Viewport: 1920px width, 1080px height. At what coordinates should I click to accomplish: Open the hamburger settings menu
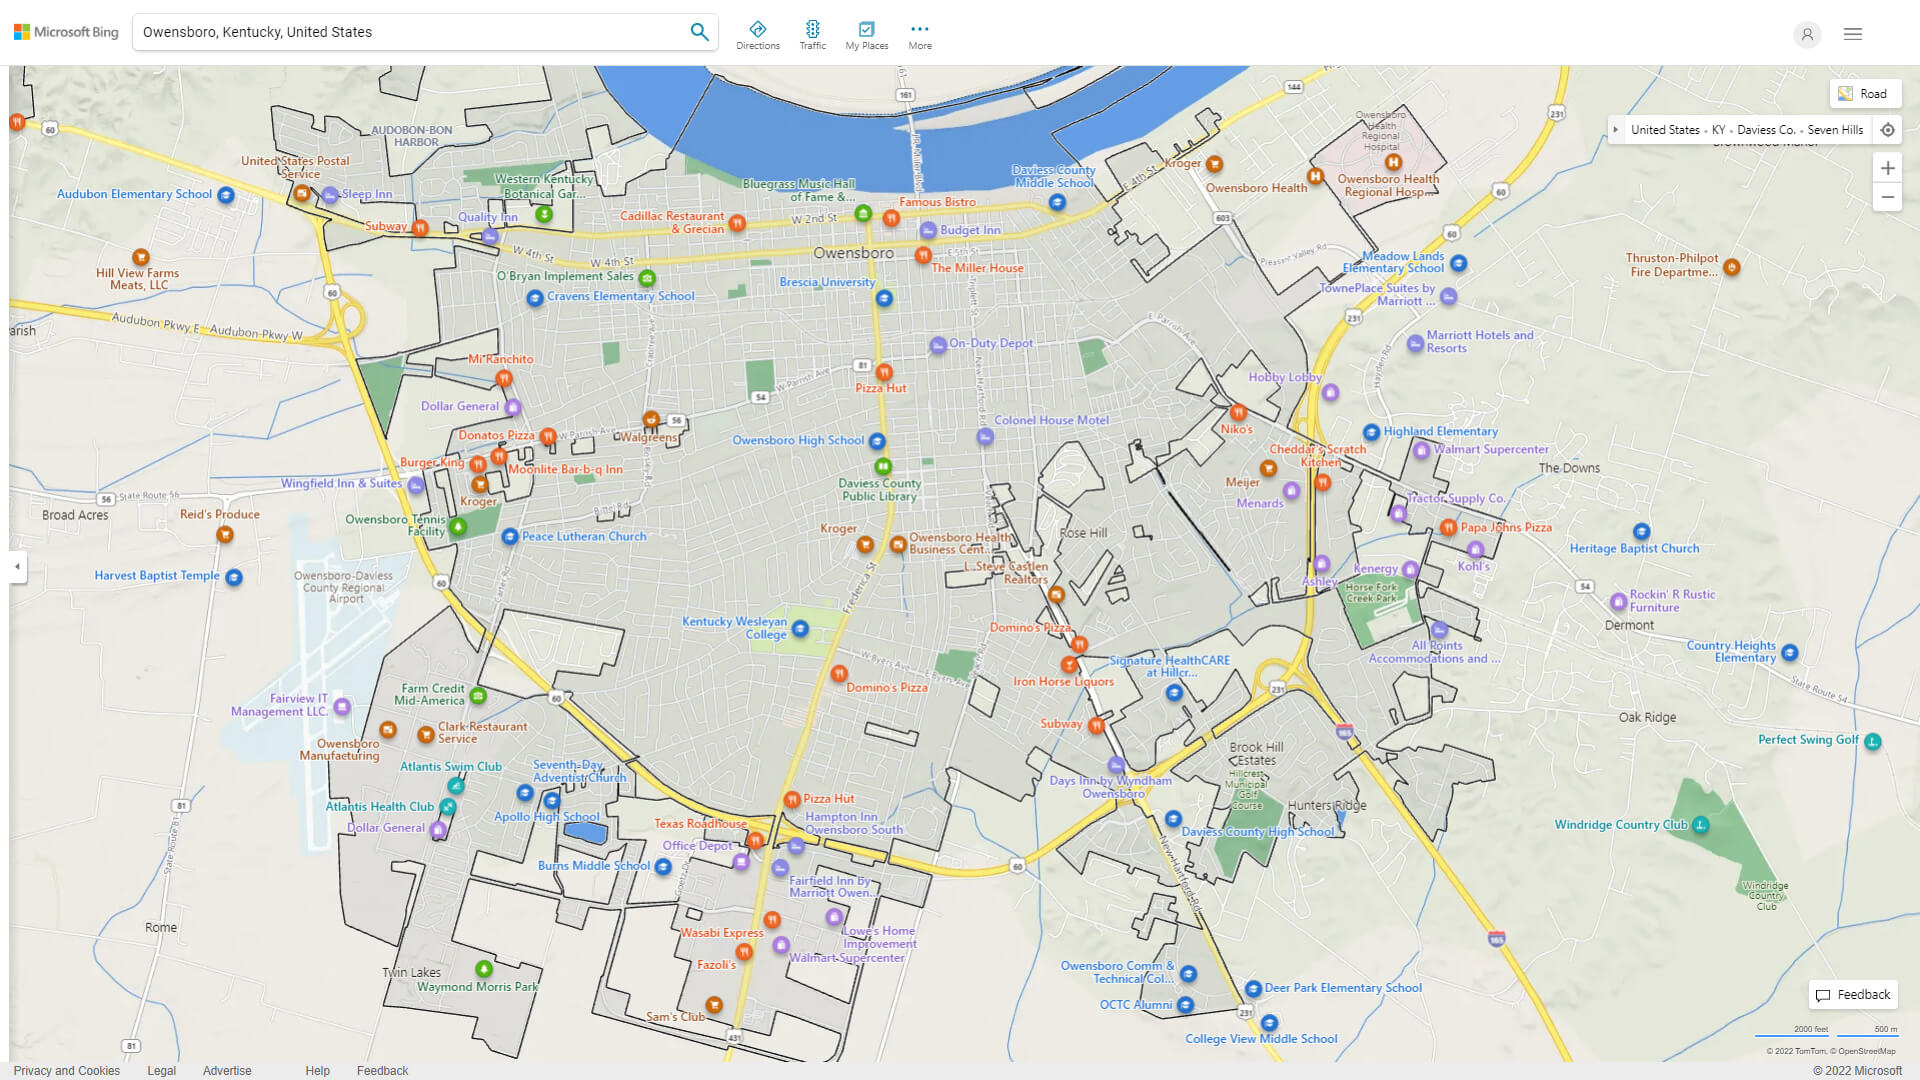click(1852, 34)
